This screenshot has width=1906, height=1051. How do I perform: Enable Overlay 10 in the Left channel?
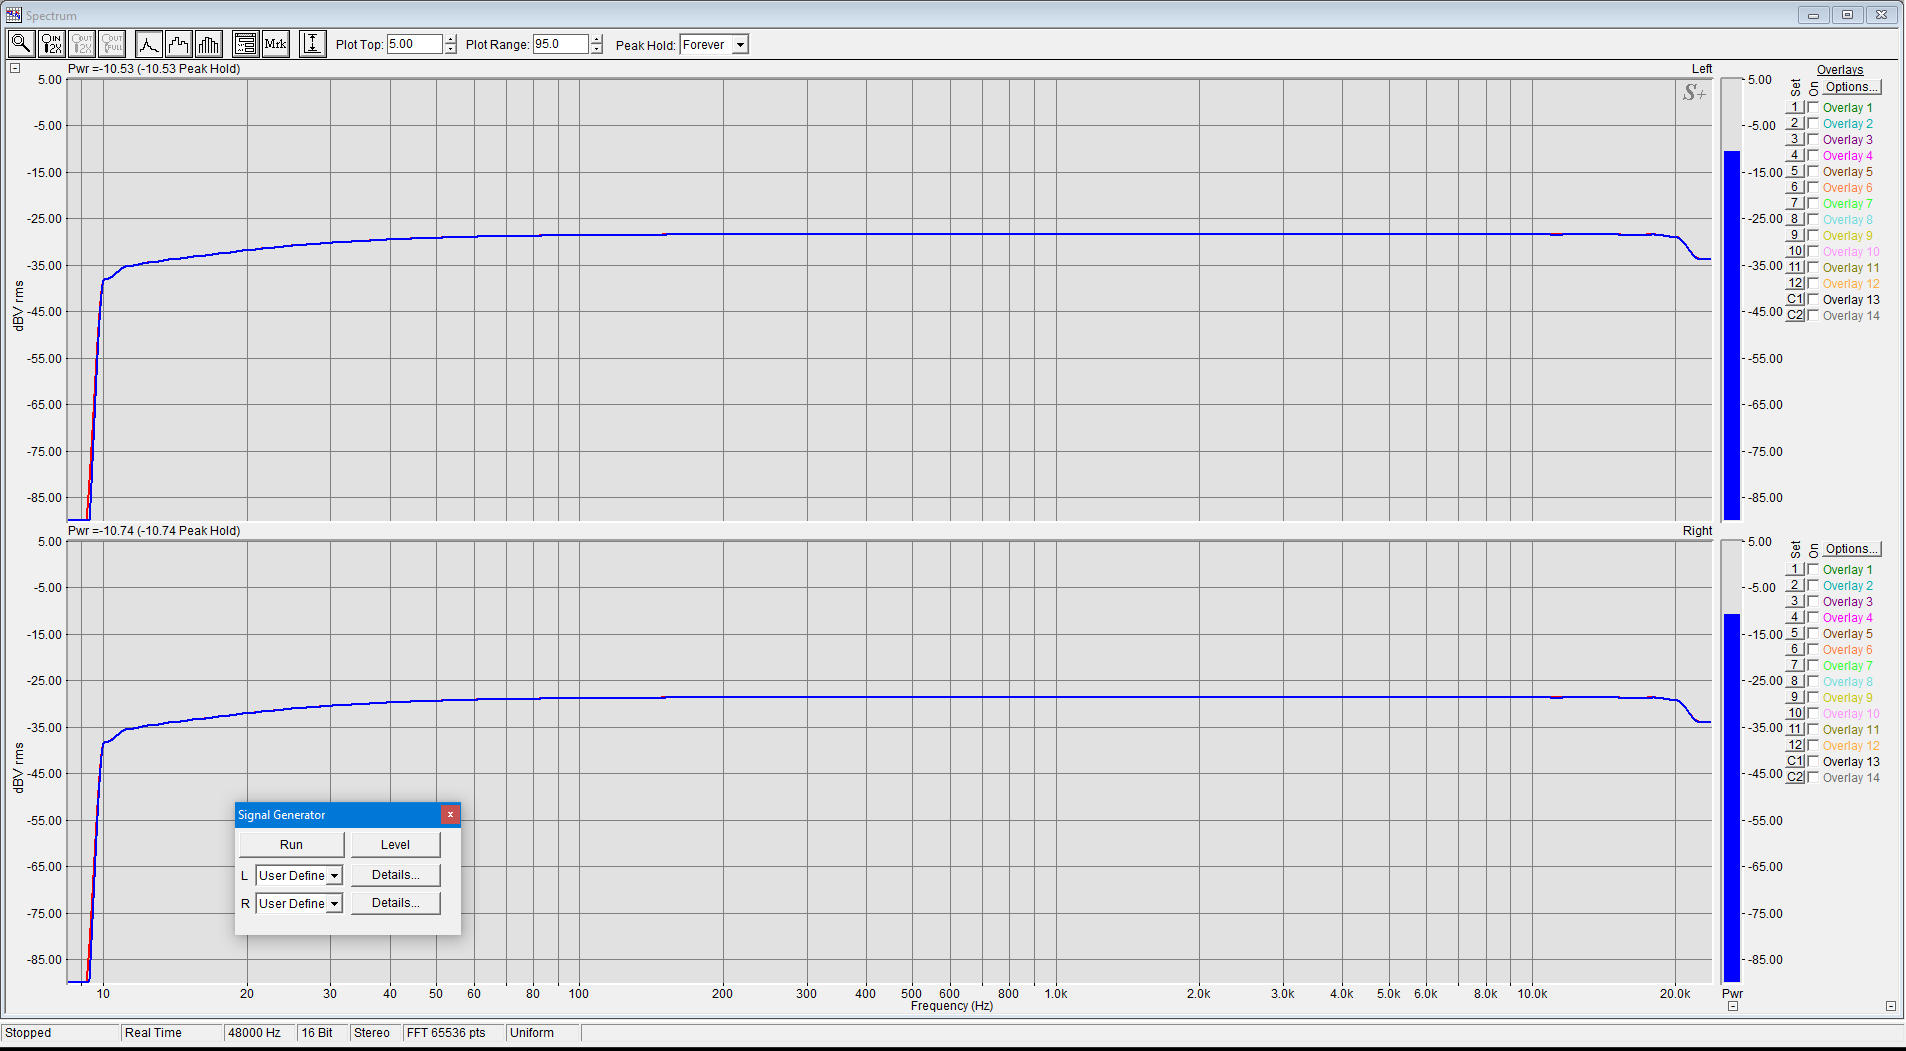click(1813, 252)
